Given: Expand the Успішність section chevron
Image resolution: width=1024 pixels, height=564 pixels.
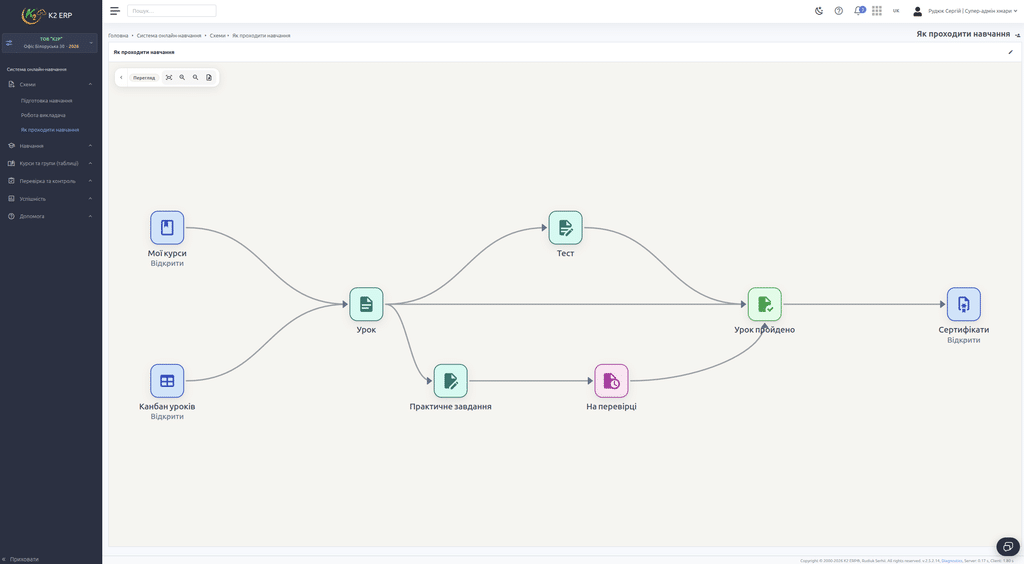Looking at the screenshot, I should pos(90,198).
